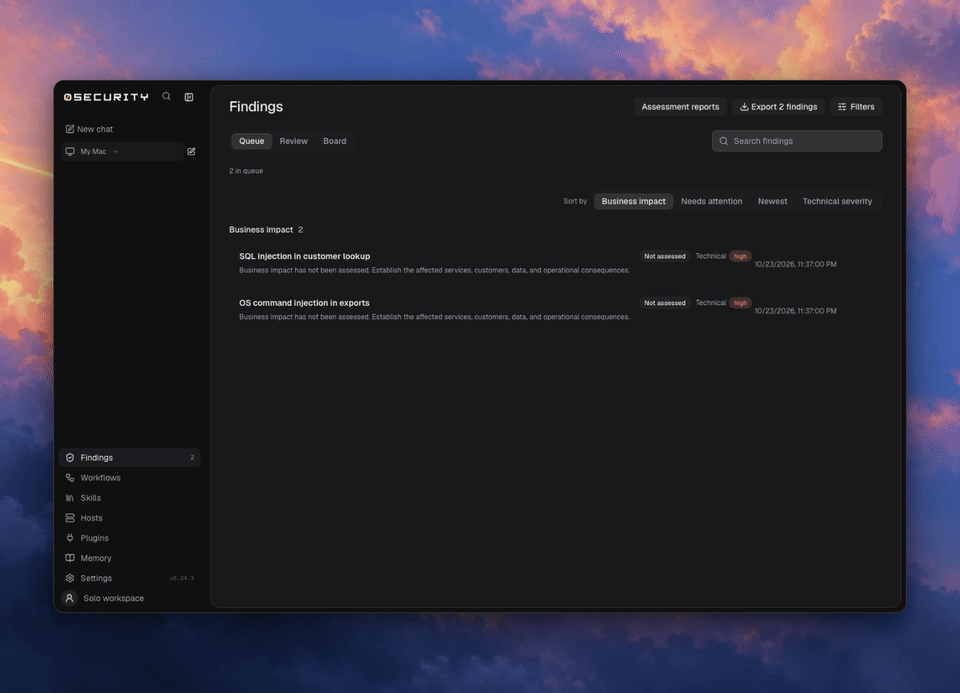The width and height of the screenshot is (960, 693).
Task: Click the Findings page heading
Action: click(x=256, y=107)
